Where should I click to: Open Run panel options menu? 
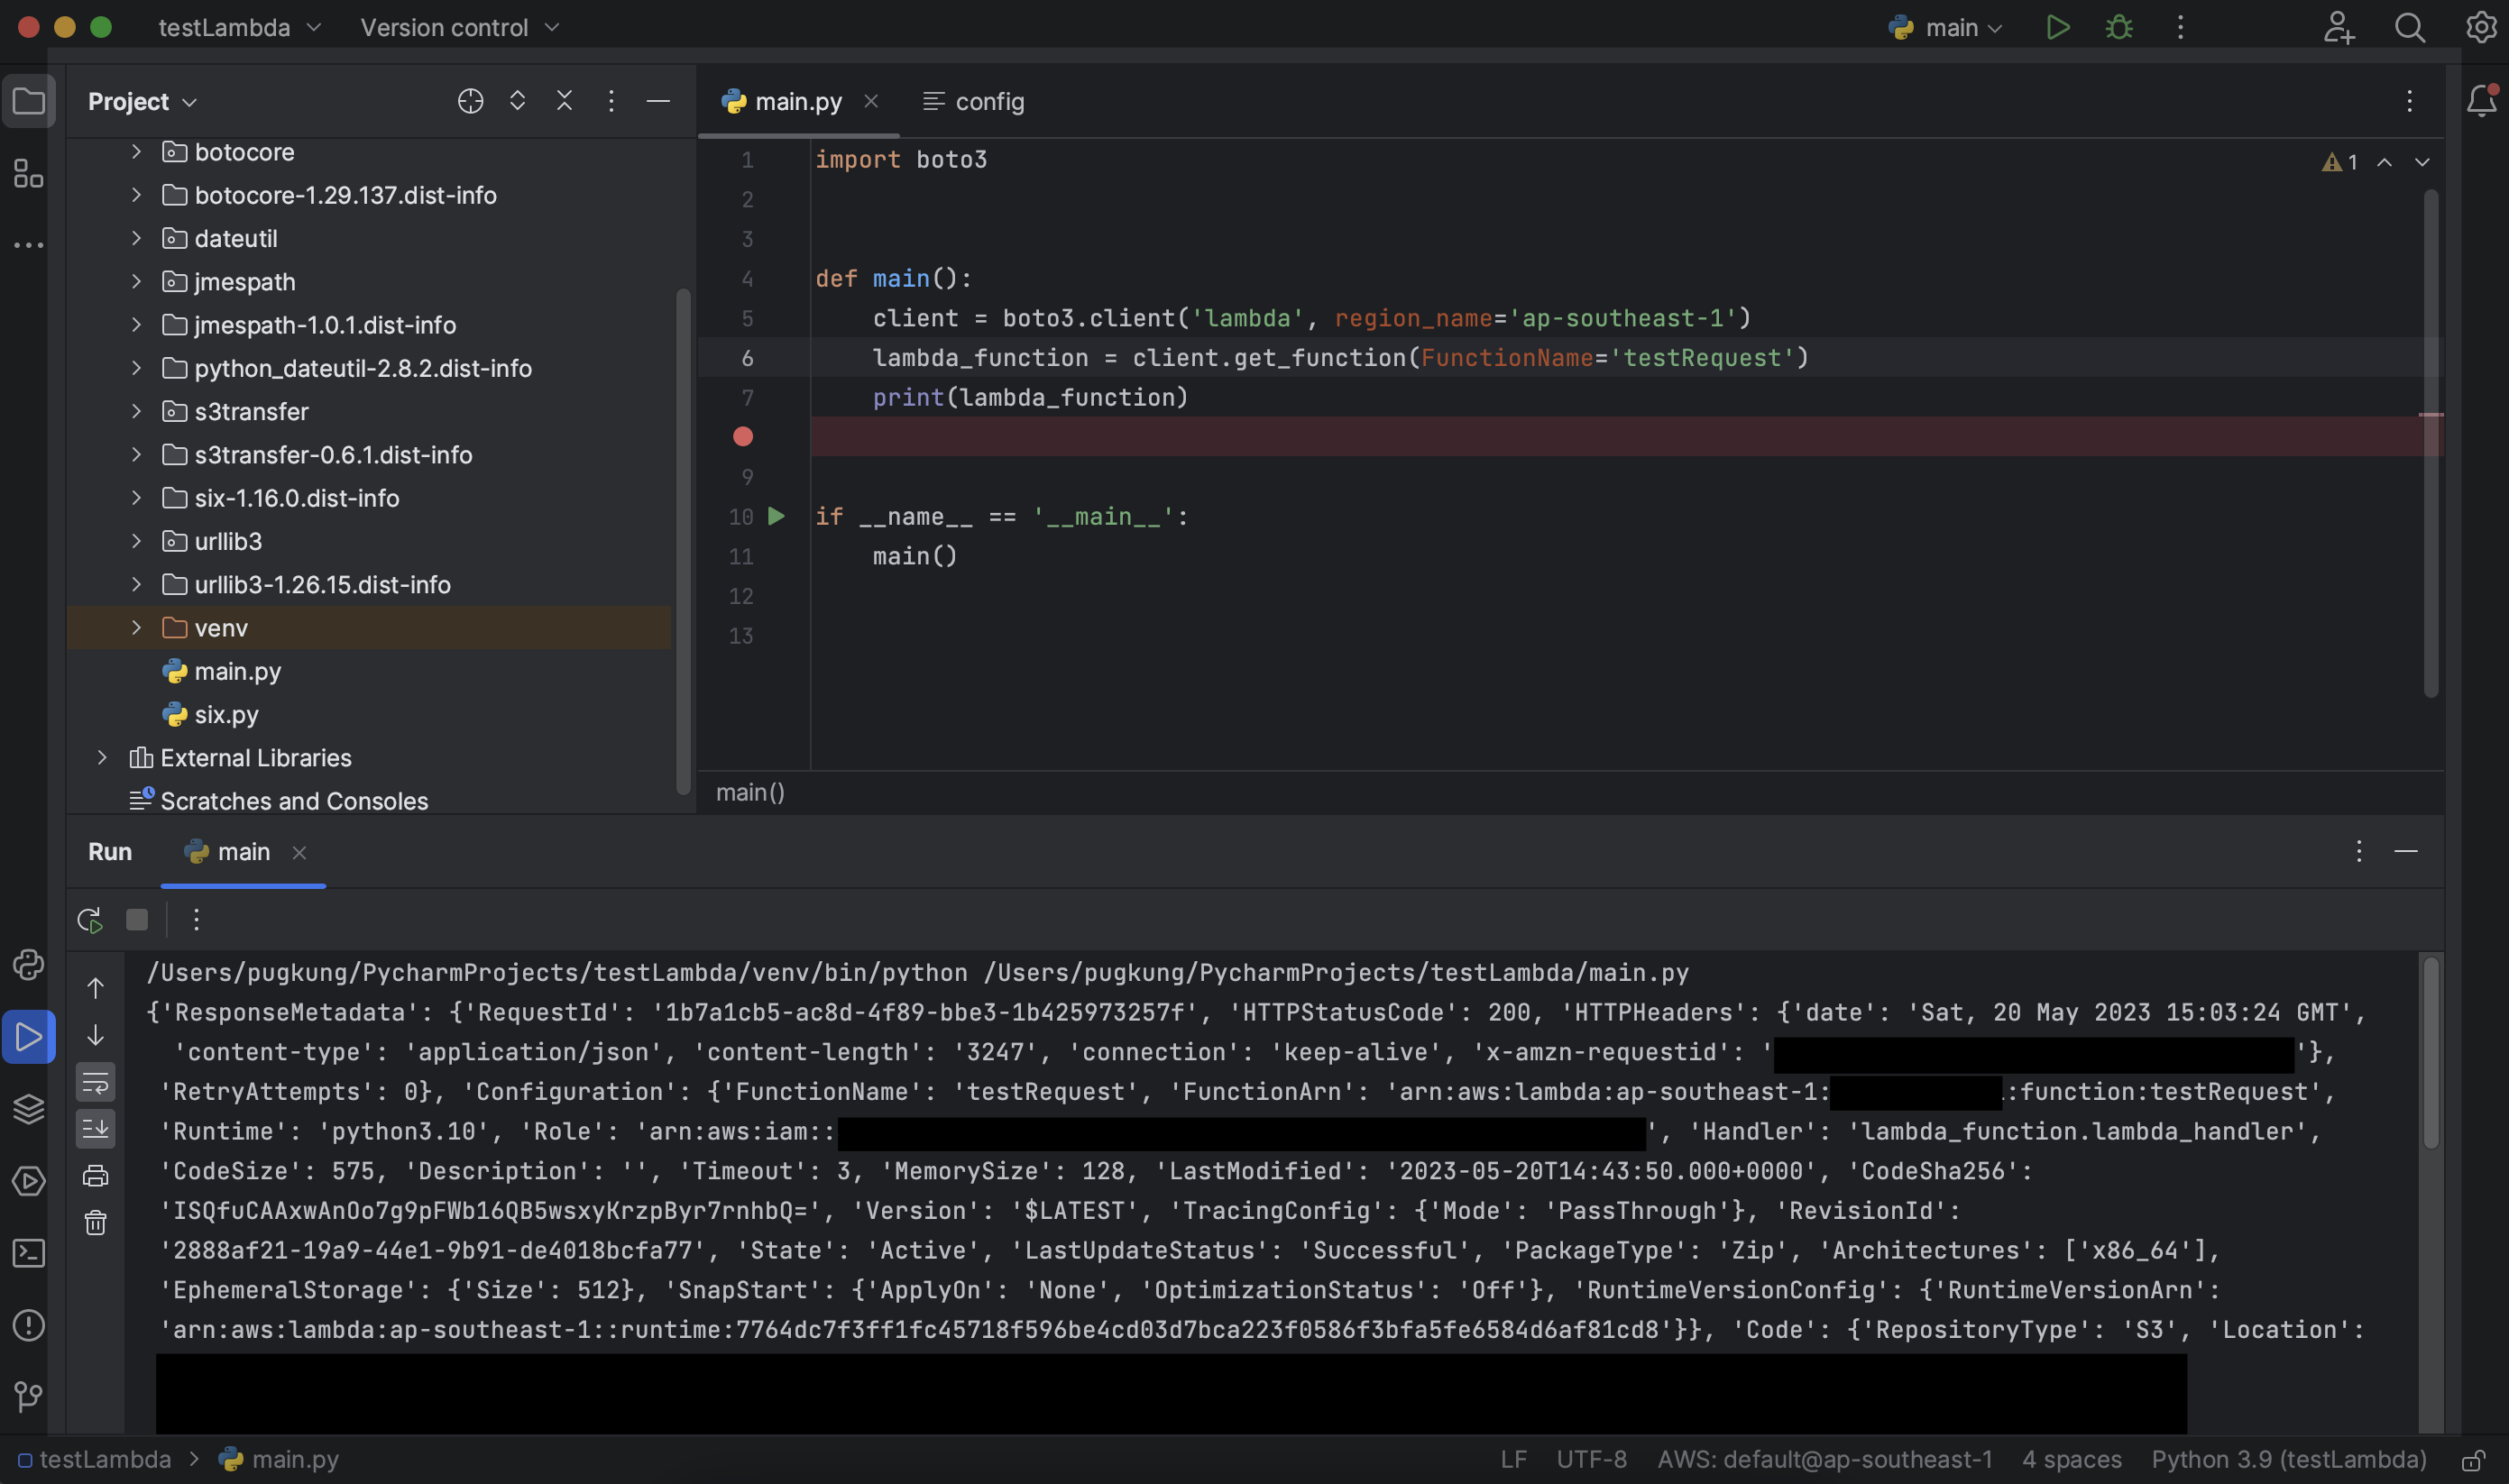pos(2359,851)
